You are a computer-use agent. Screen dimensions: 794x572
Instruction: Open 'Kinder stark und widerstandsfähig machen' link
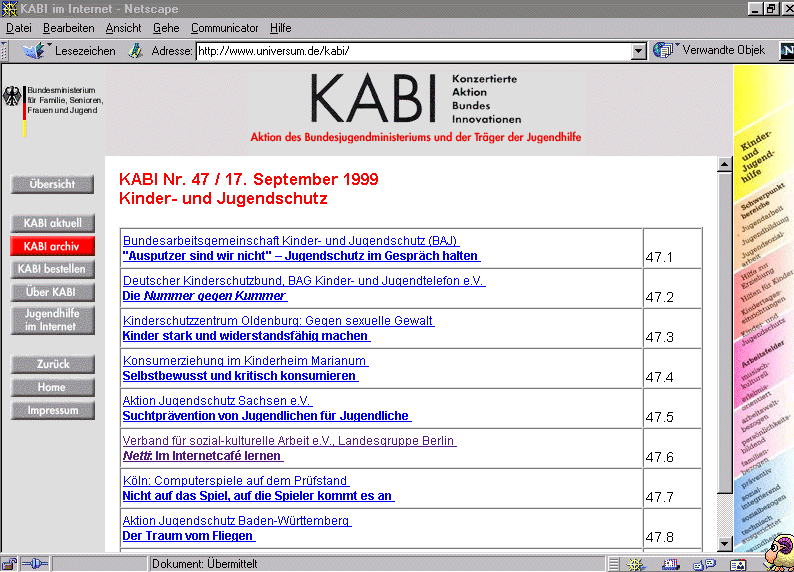coord(246,336)
